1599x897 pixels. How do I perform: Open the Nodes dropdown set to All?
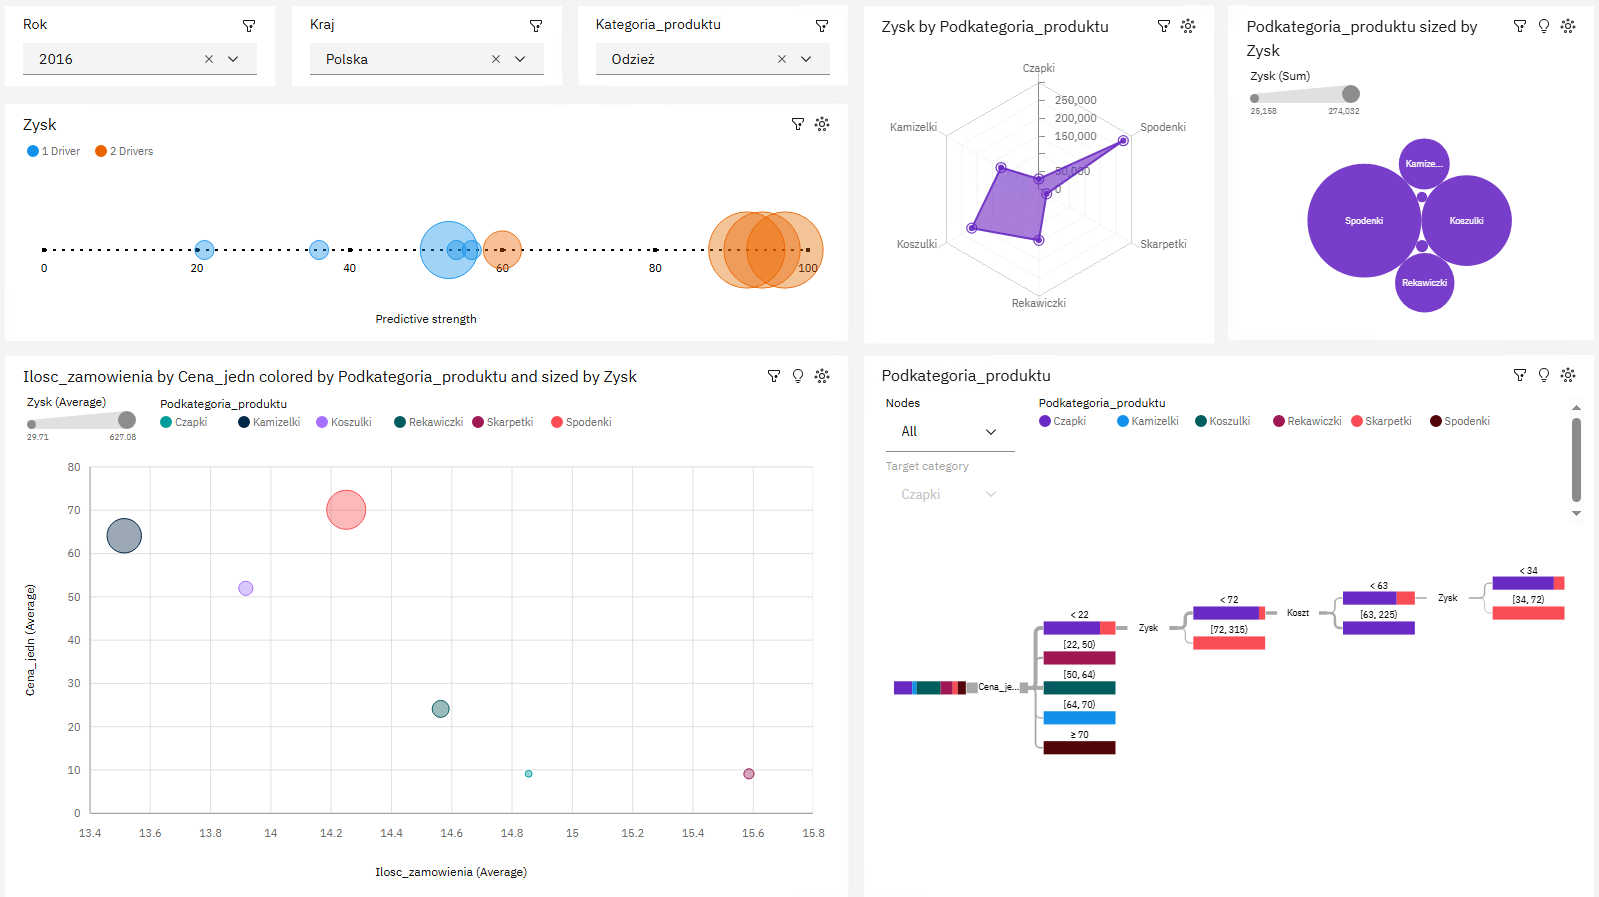(949, 432)
